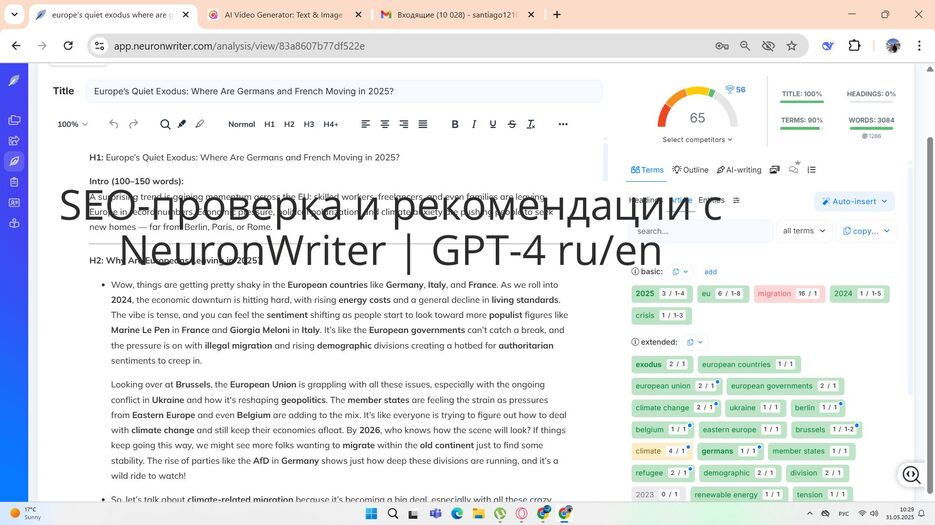This screenshot has width=935, height=525.
Task: Expand the Select competitors dropdown
Action: pos(697,140)
